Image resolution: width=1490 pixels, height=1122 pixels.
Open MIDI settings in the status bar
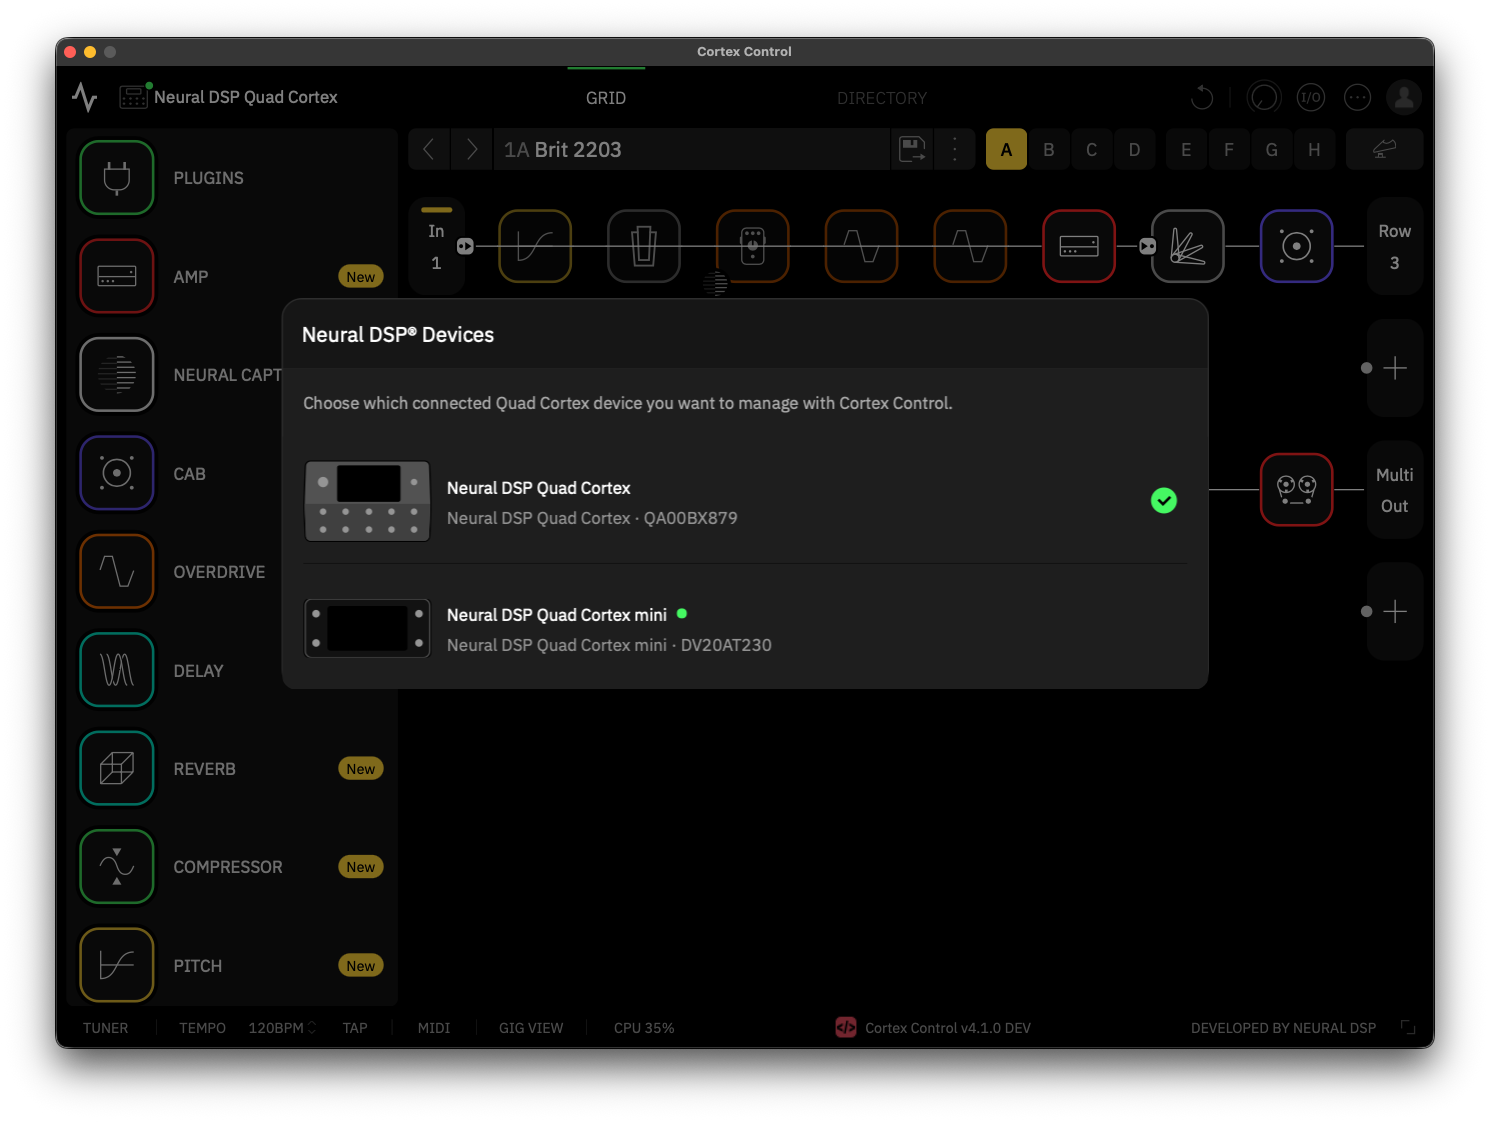click(x=434, y=1028)
